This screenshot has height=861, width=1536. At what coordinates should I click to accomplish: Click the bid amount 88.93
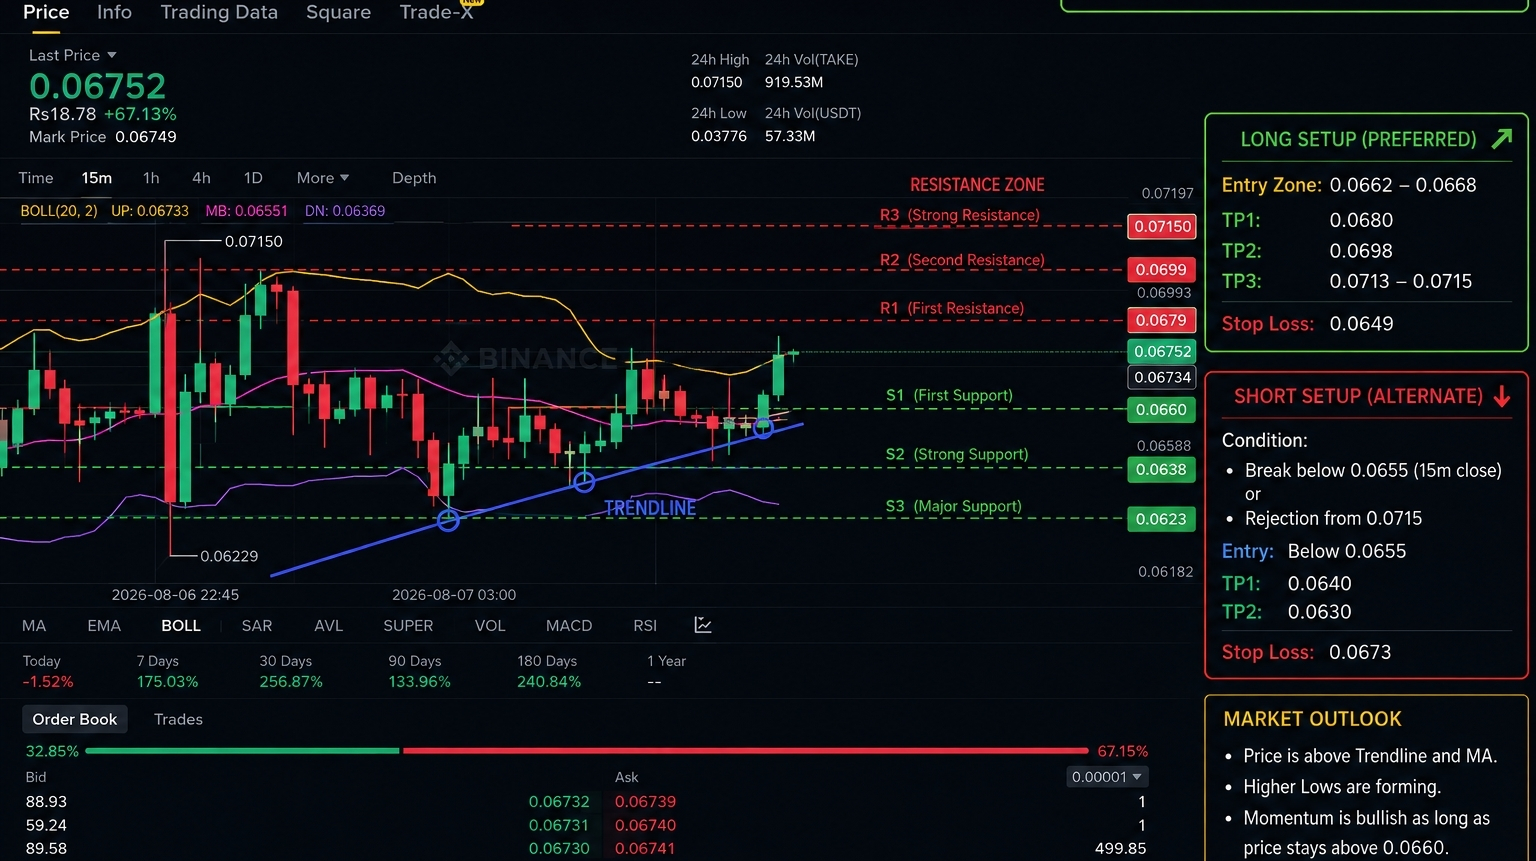pos(46,802)
